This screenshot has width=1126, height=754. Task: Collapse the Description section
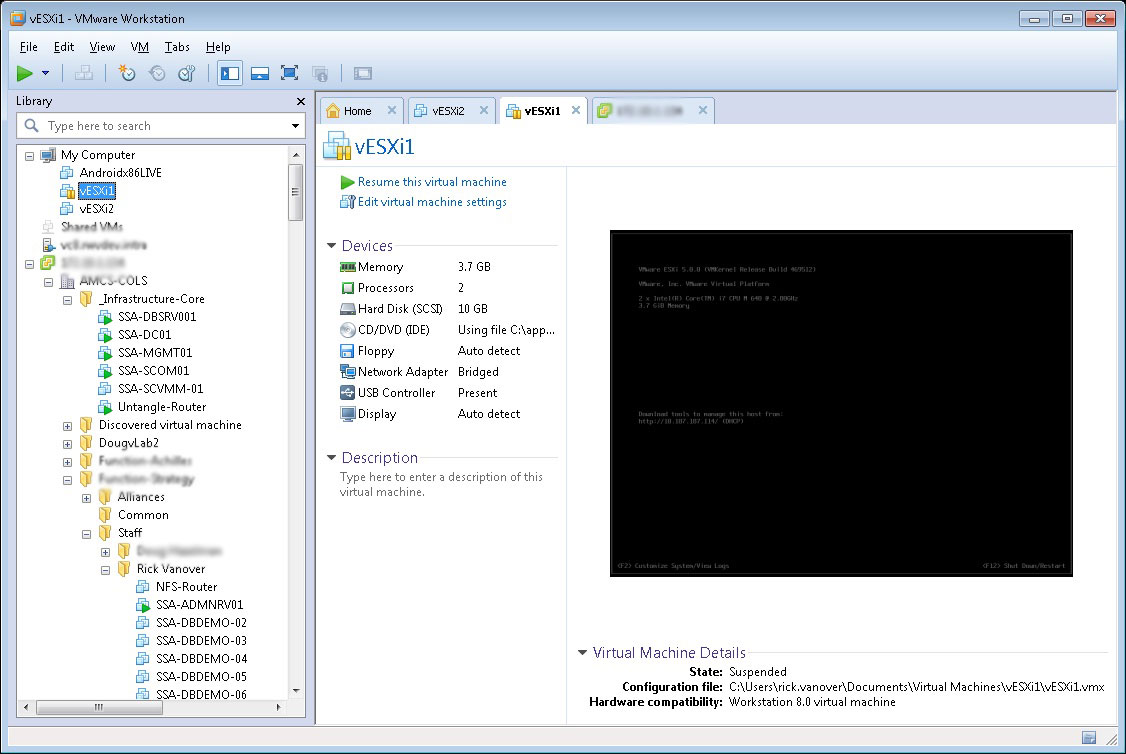tap(331, 457)
